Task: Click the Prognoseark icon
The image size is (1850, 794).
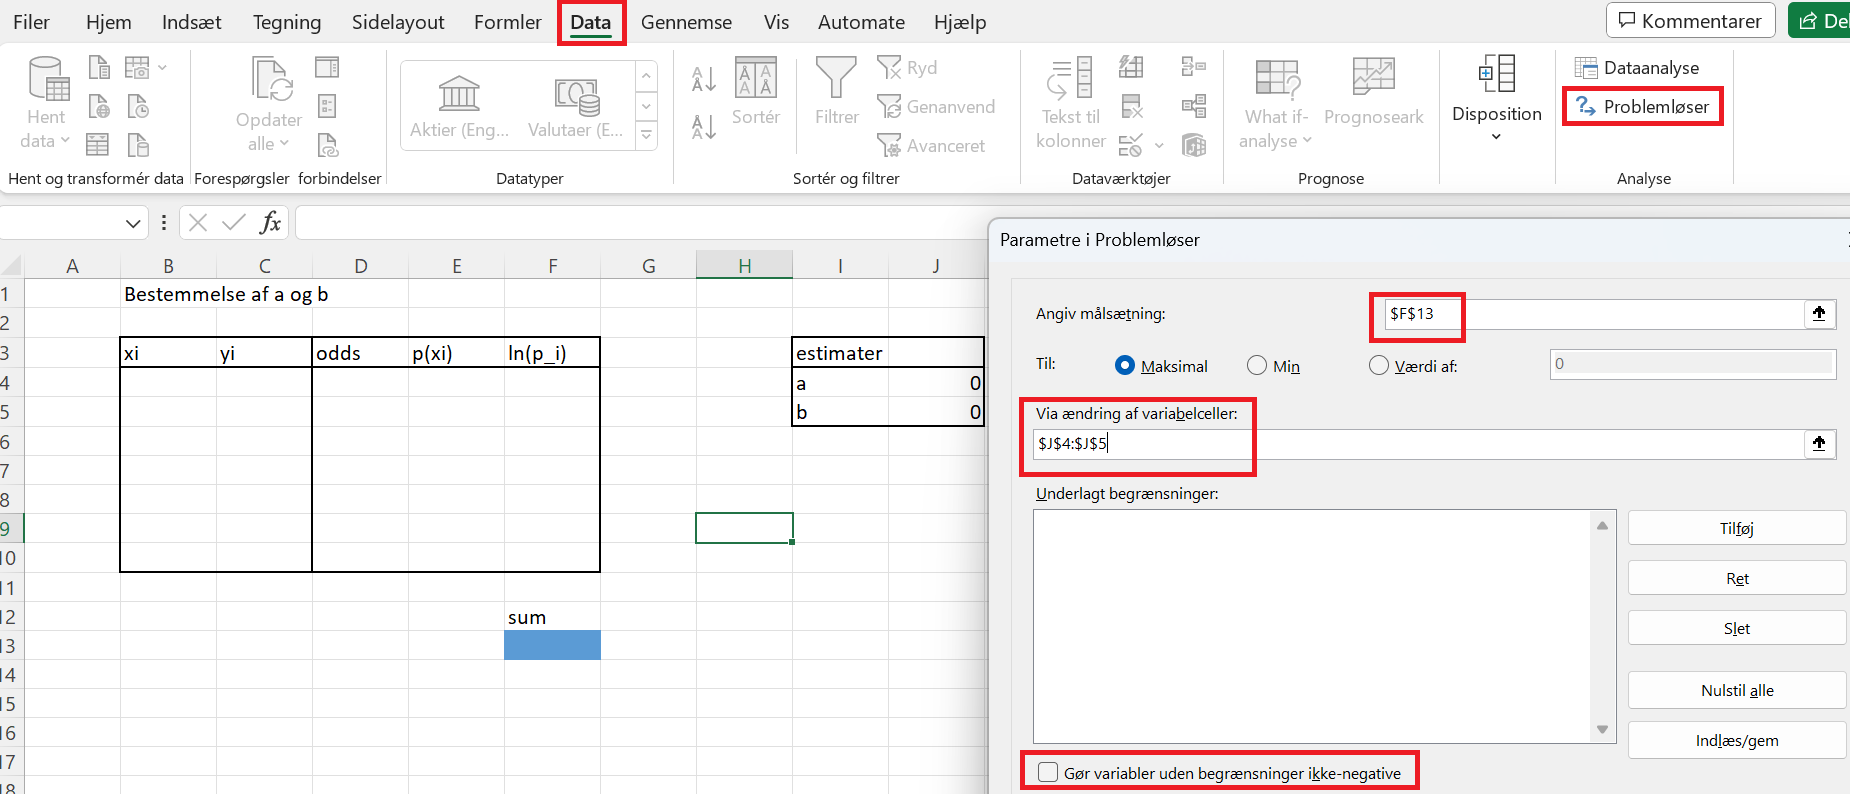Action: tap(1373, 78)
